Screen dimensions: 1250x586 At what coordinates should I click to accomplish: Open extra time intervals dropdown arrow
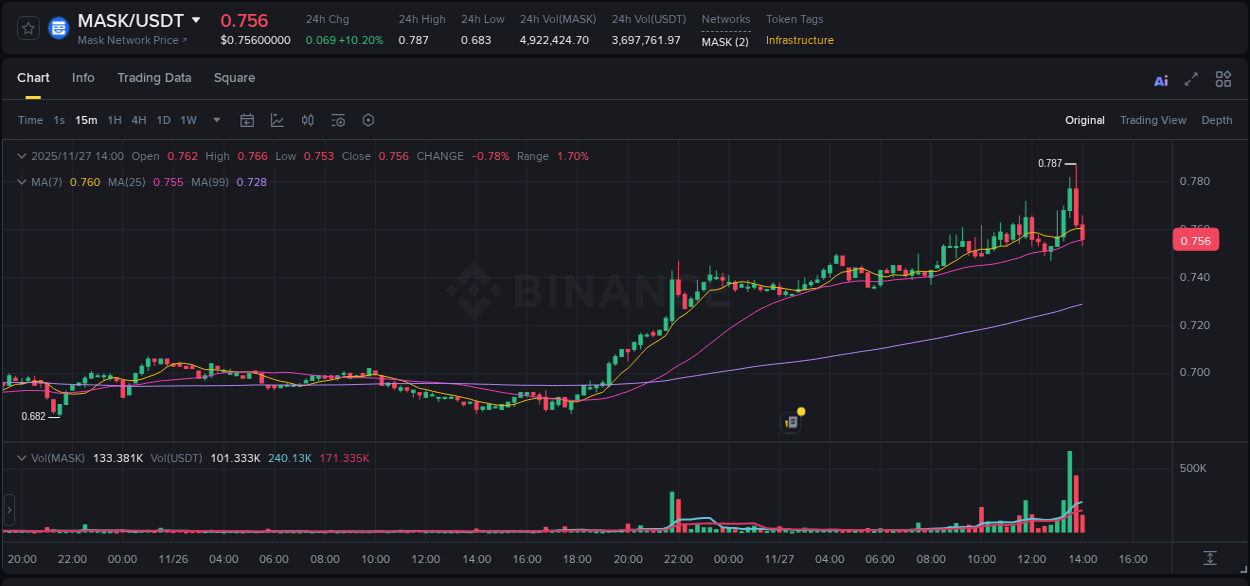click(x=215, y=120)
